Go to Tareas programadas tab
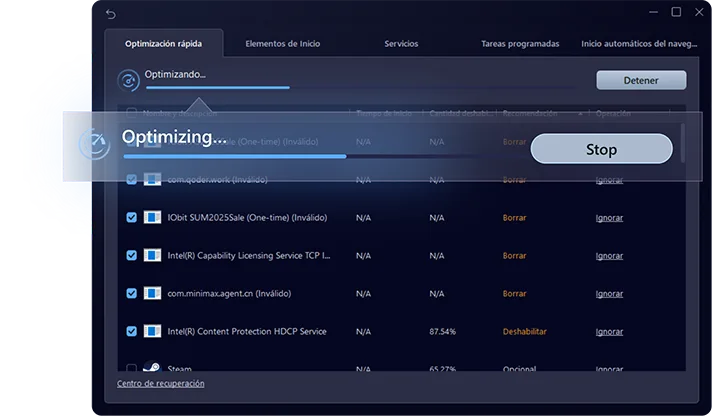The width and height of the screenshot is (712, 416). coord(520,44)
